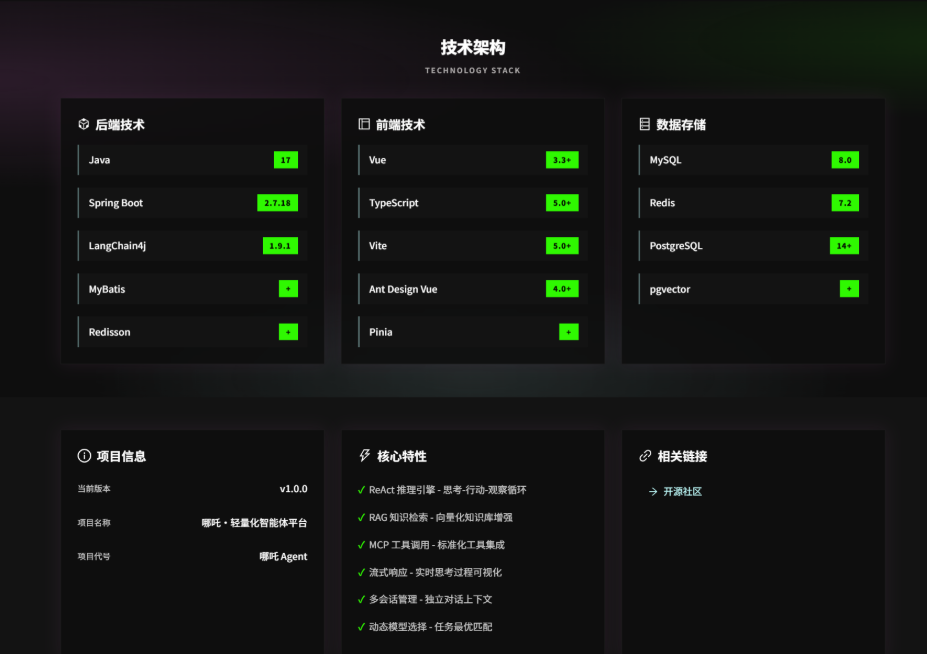Click the v1.0.0 version value

click(x=293, y=489)
